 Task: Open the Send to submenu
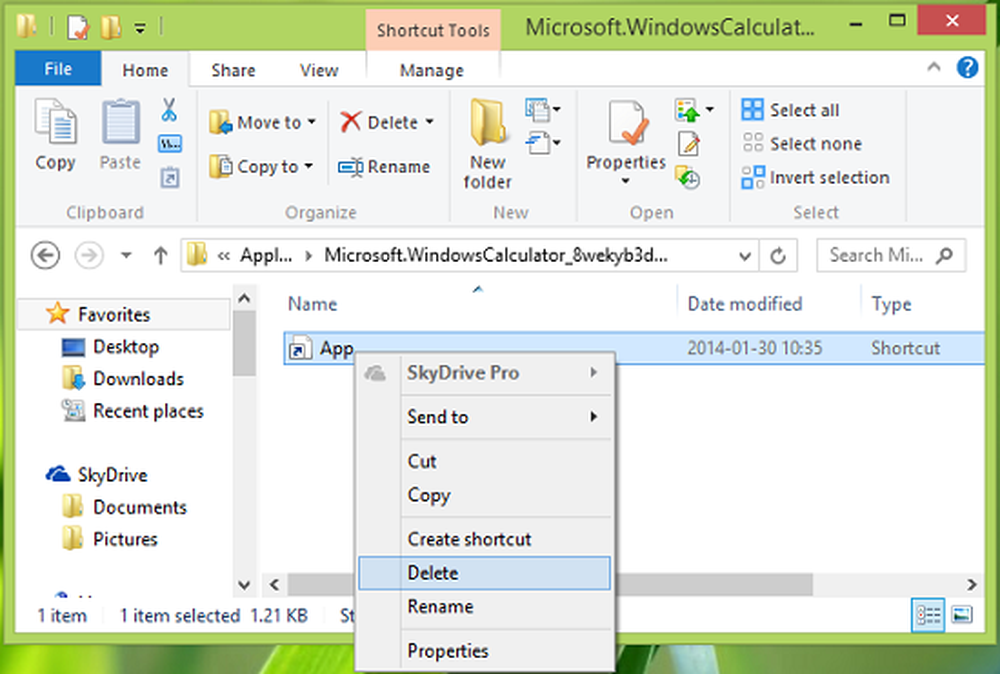pyautogui.click(x=485, y=417)
